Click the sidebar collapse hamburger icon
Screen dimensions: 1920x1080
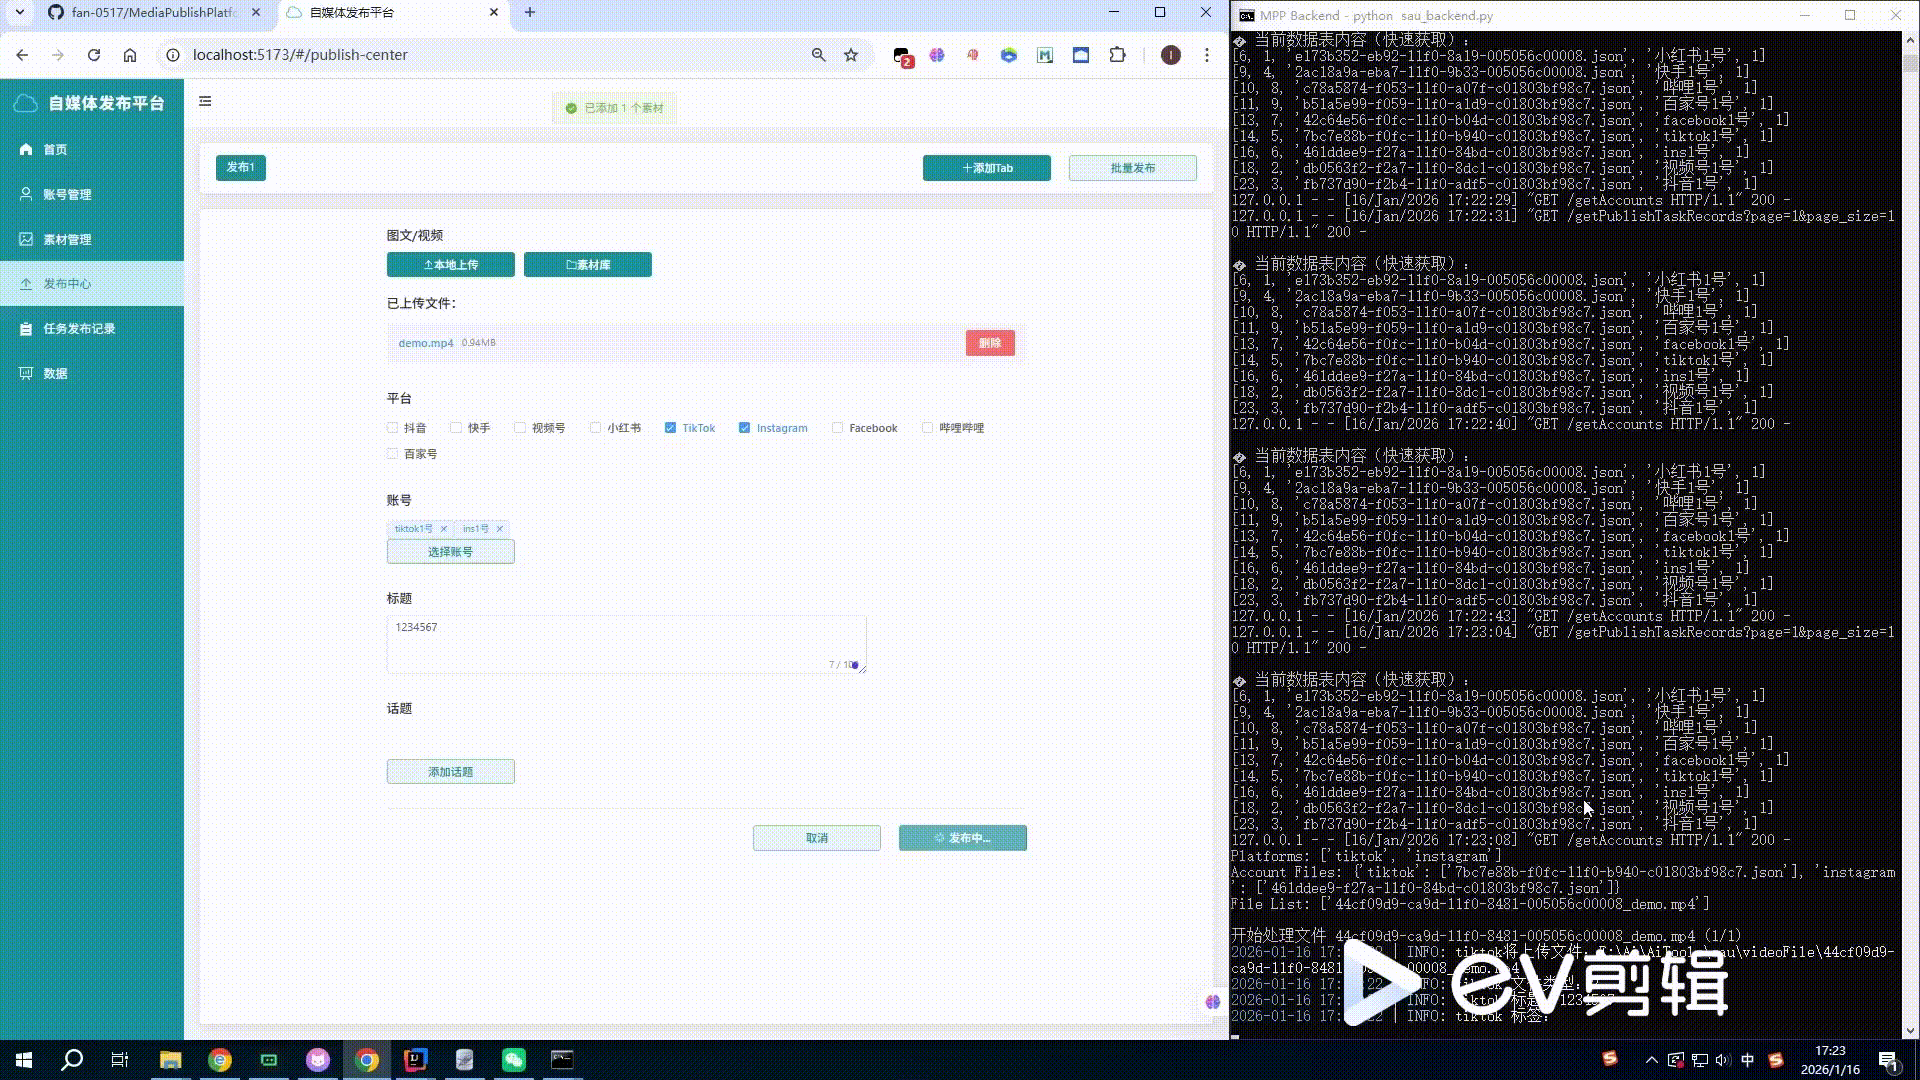pyautogui.click(x=205, y=101)
